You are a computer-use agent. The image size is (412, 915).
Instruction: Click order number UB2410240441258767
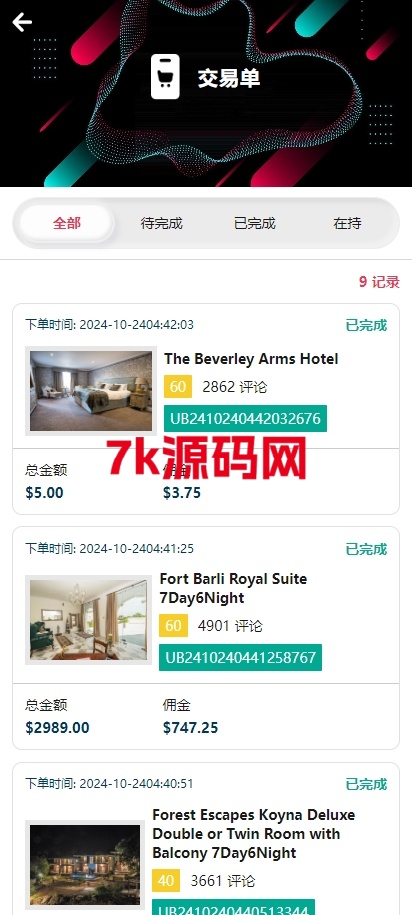coord(240,658)
